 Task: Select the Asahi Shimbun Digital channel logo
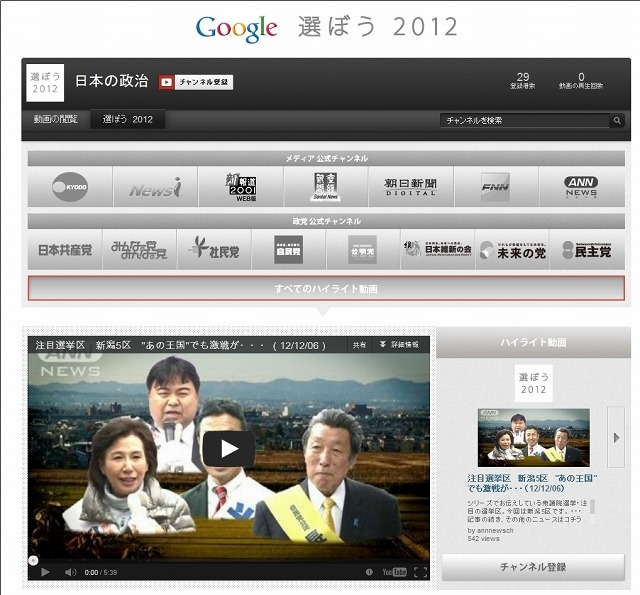[x=410, y=187]
